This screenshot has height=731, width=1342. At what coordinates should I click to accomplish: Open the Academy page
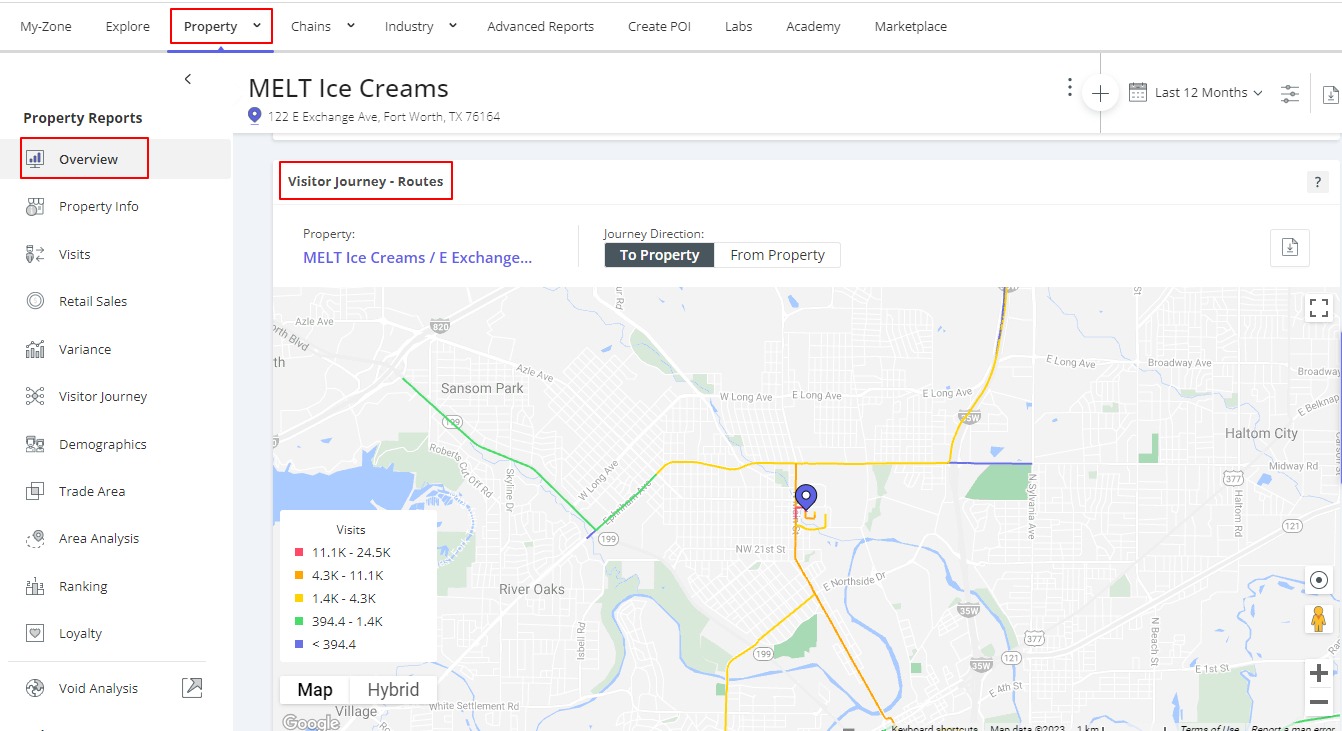point(813,26)
